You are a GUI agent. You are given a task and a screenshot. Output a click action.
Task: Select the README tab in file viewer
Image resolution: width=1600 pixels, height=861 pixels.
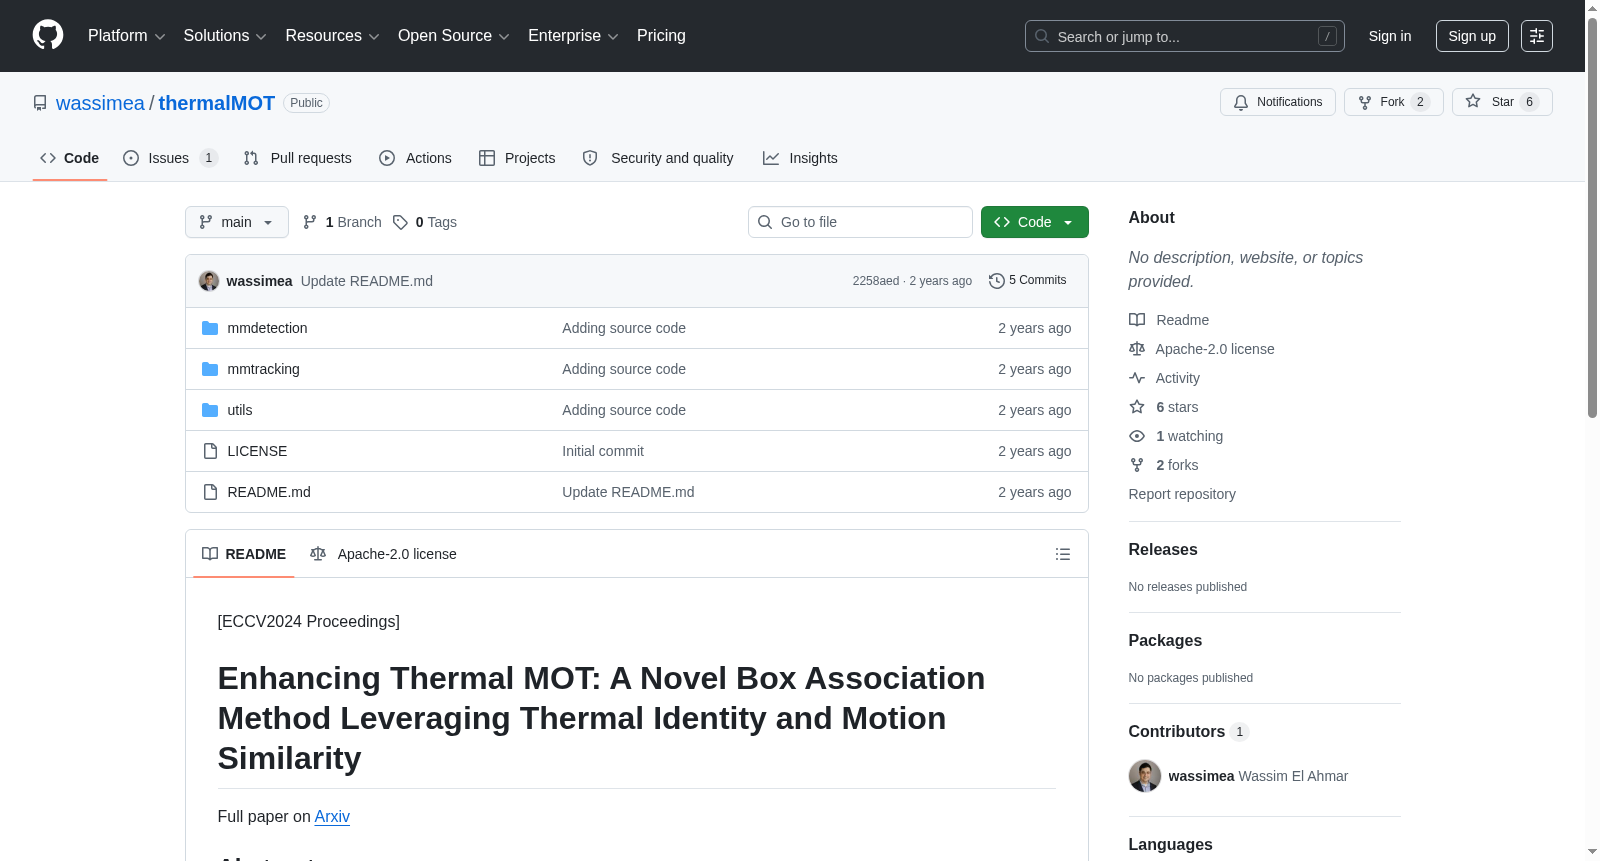click(244, 554)
